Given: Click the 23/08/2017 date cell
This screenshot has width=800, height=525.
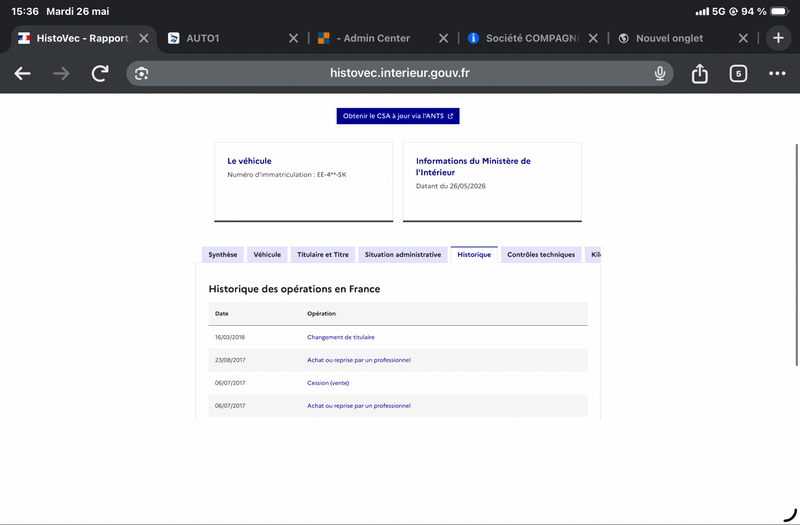Looking at the screenshot, I should pyautogui.click(x=230, y=360).
